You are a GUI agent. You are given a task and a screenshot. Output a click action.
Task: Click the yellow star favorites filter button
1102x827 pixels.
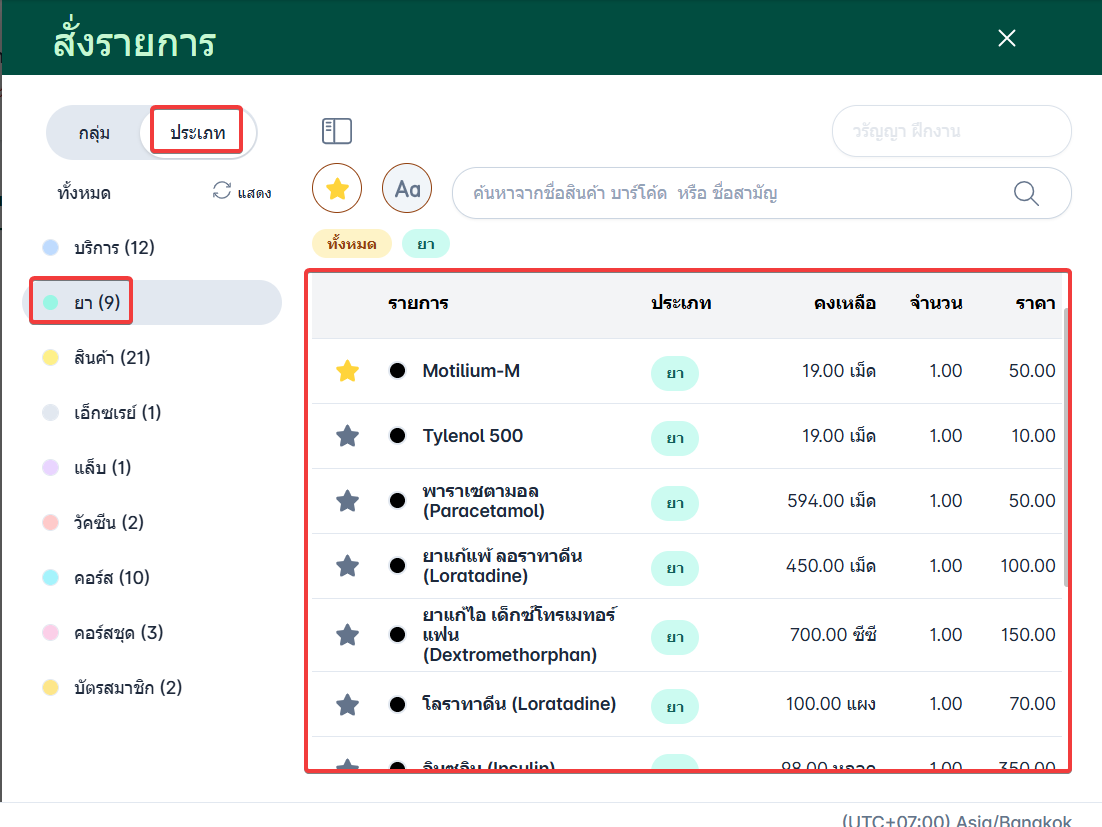click(x=337, y=188)
